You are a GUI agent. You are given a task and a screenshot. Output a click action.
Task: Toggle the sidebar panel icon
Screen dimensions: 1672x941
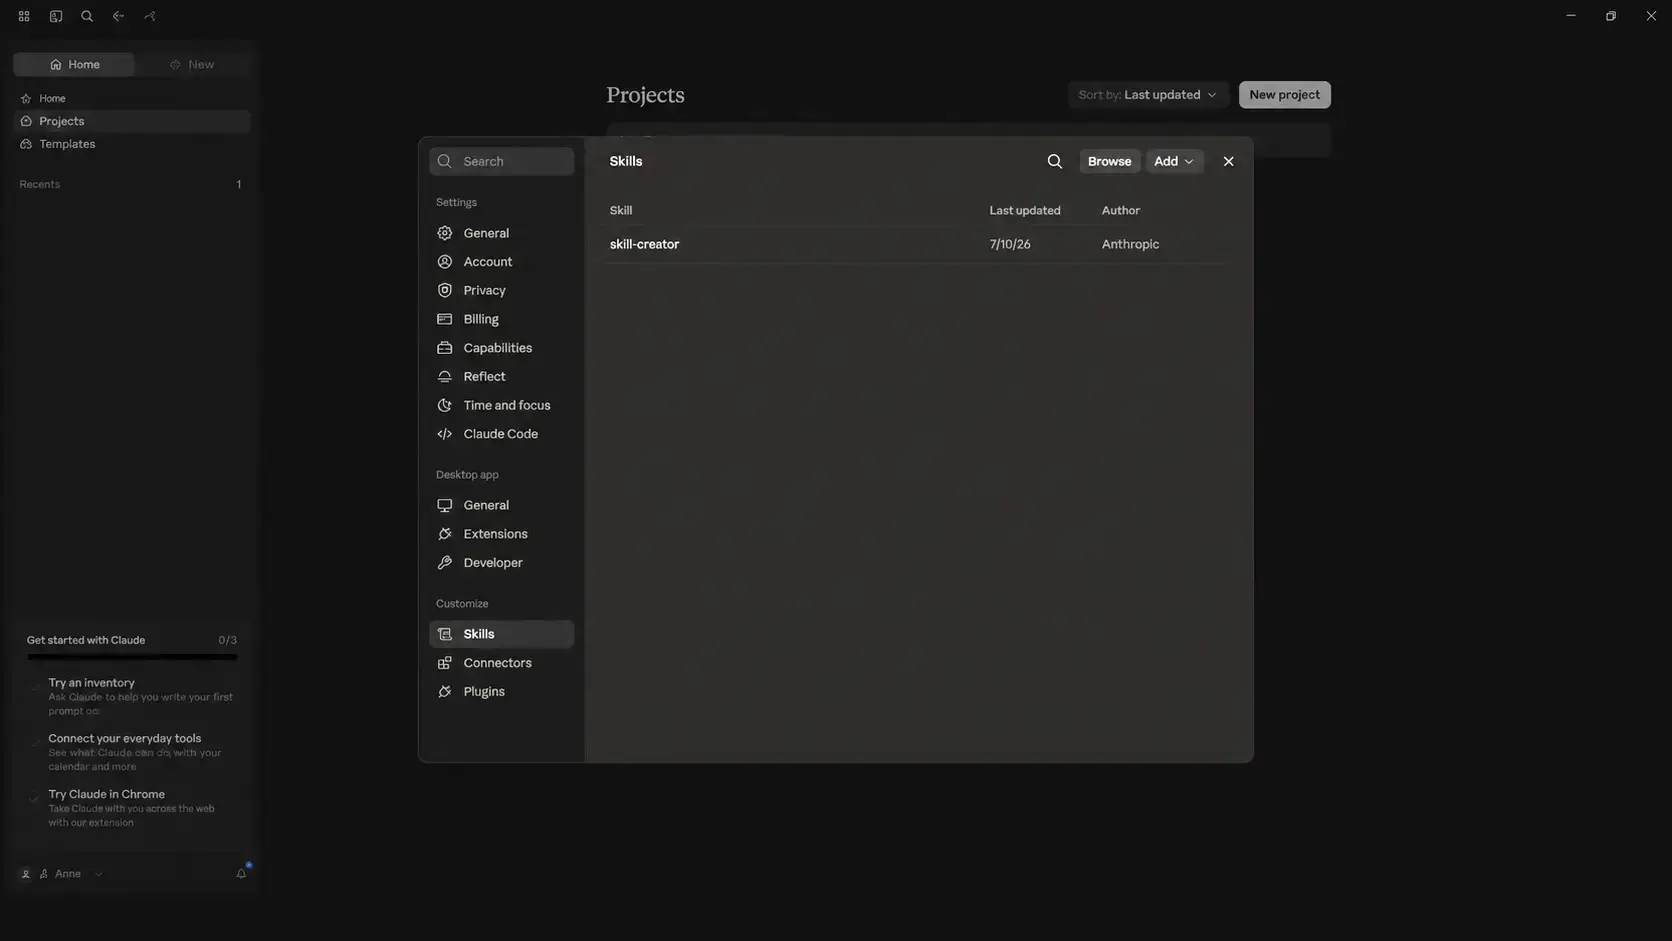click(x=56, y=16)
